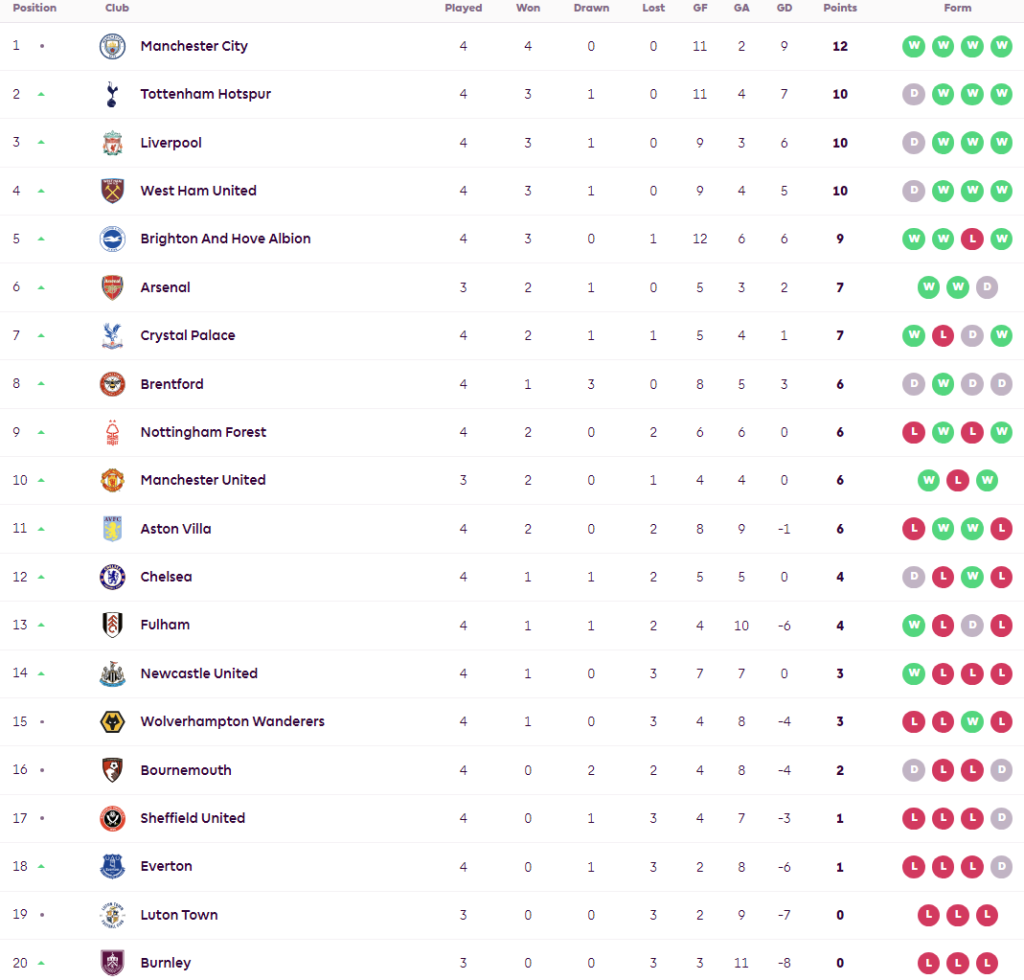Click the GD column header
This screenshot has width=1024, height=980.
pyautogui.click(x=784, y=8)
